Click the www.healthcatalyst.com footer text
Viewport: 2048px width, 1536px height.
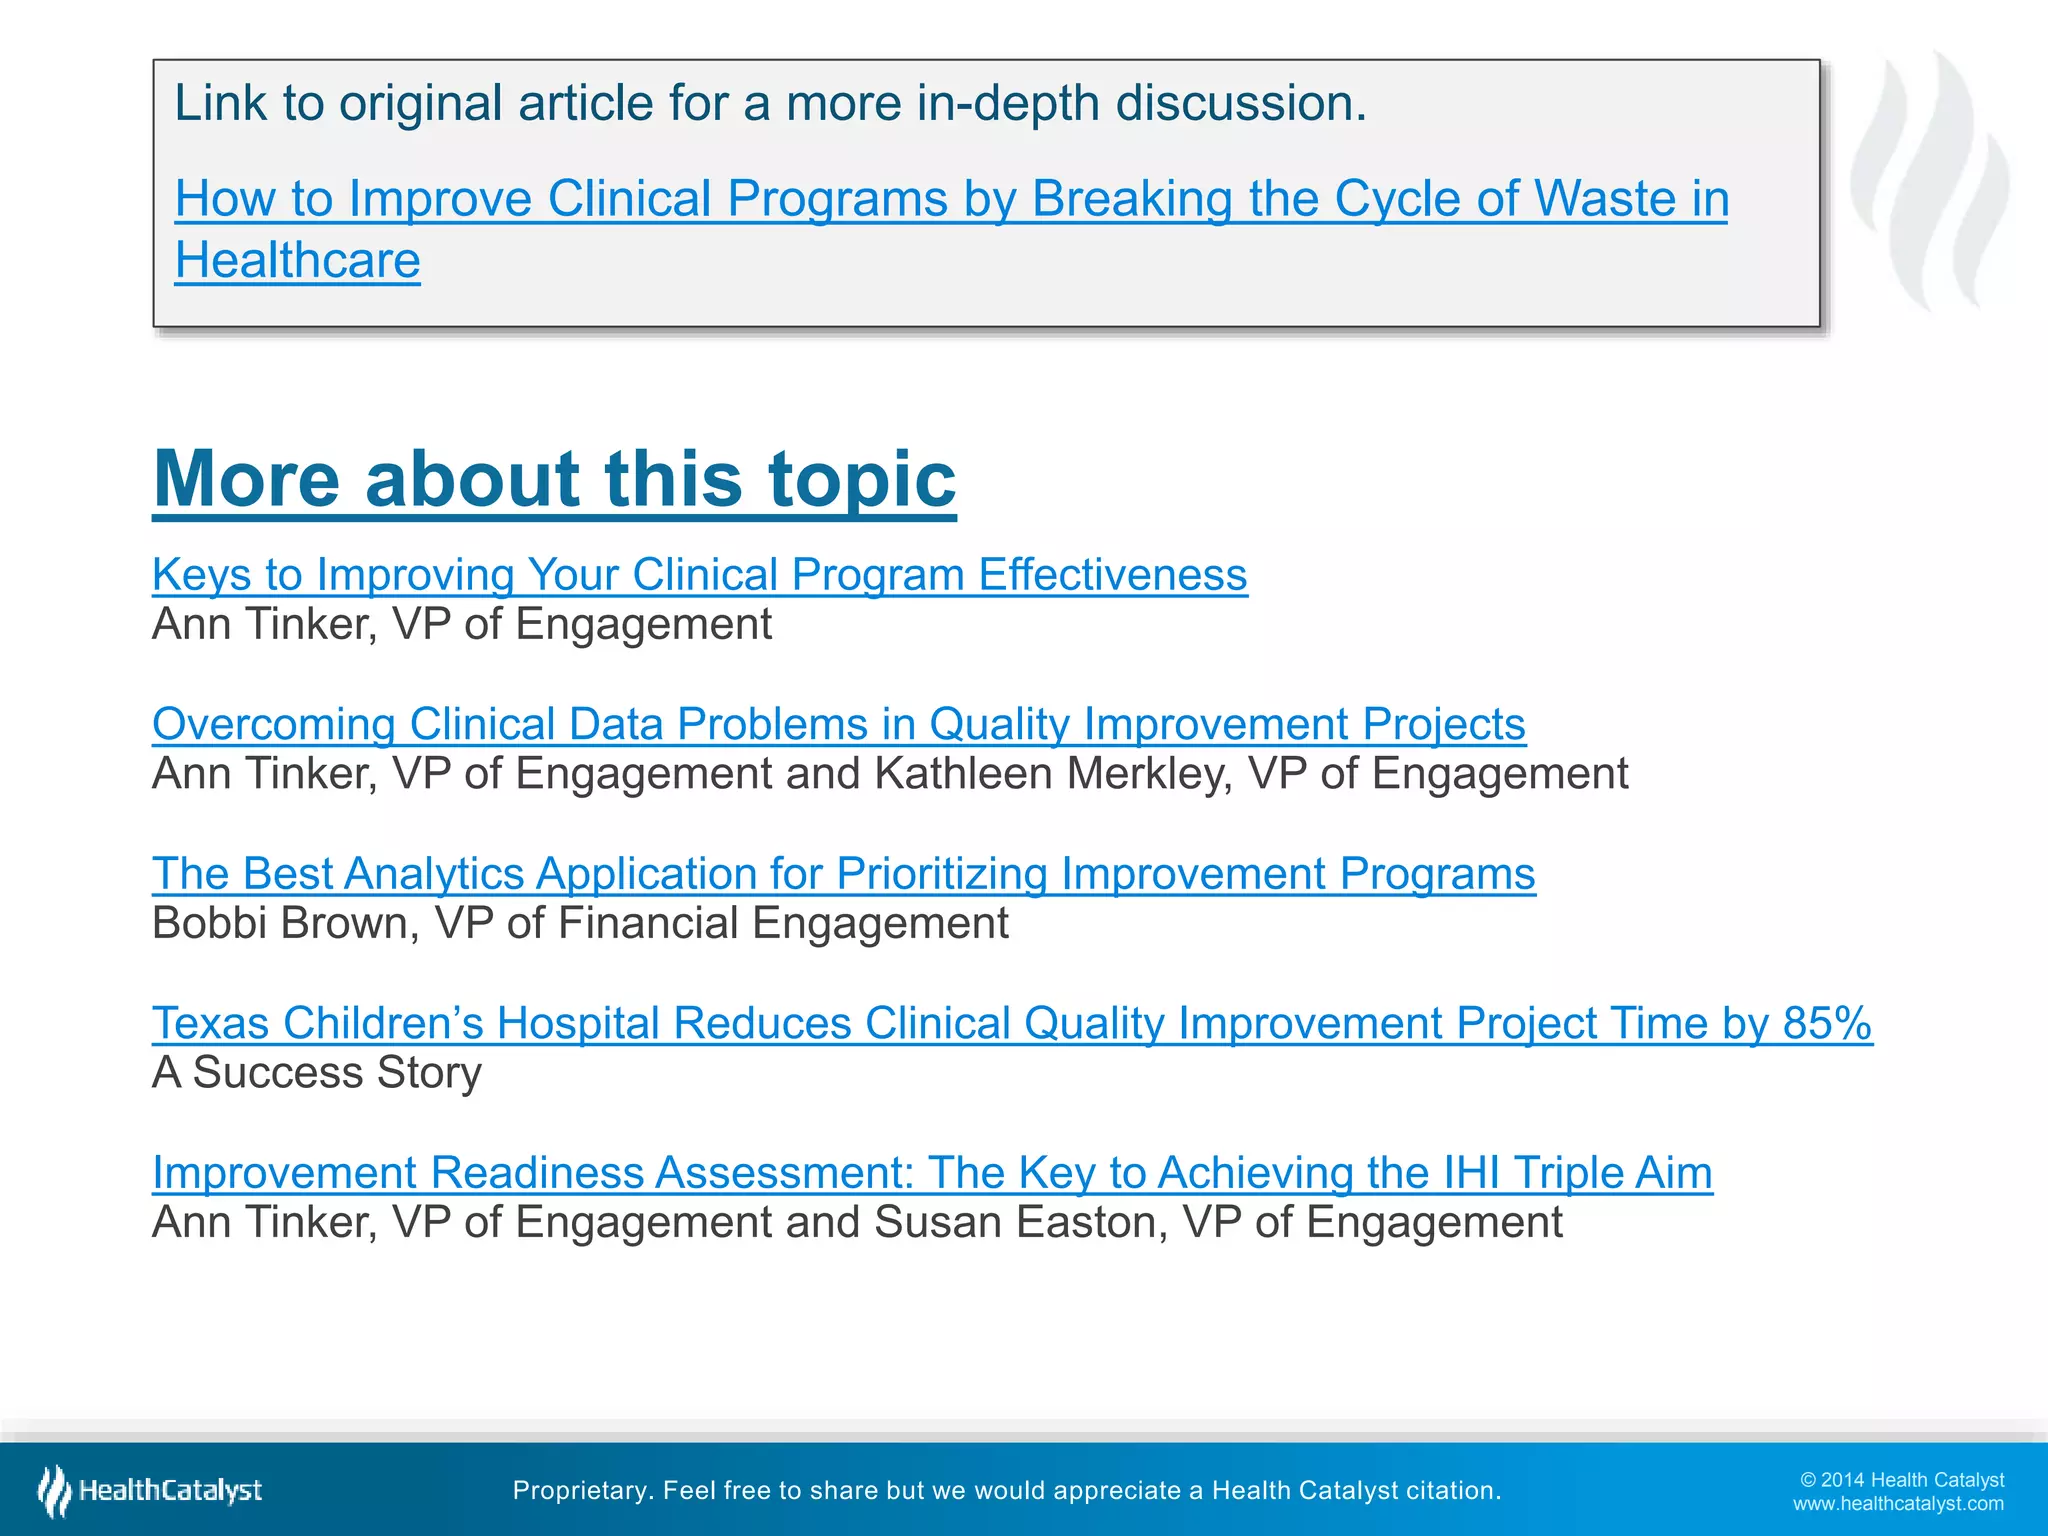[x=1898, y=1504]
